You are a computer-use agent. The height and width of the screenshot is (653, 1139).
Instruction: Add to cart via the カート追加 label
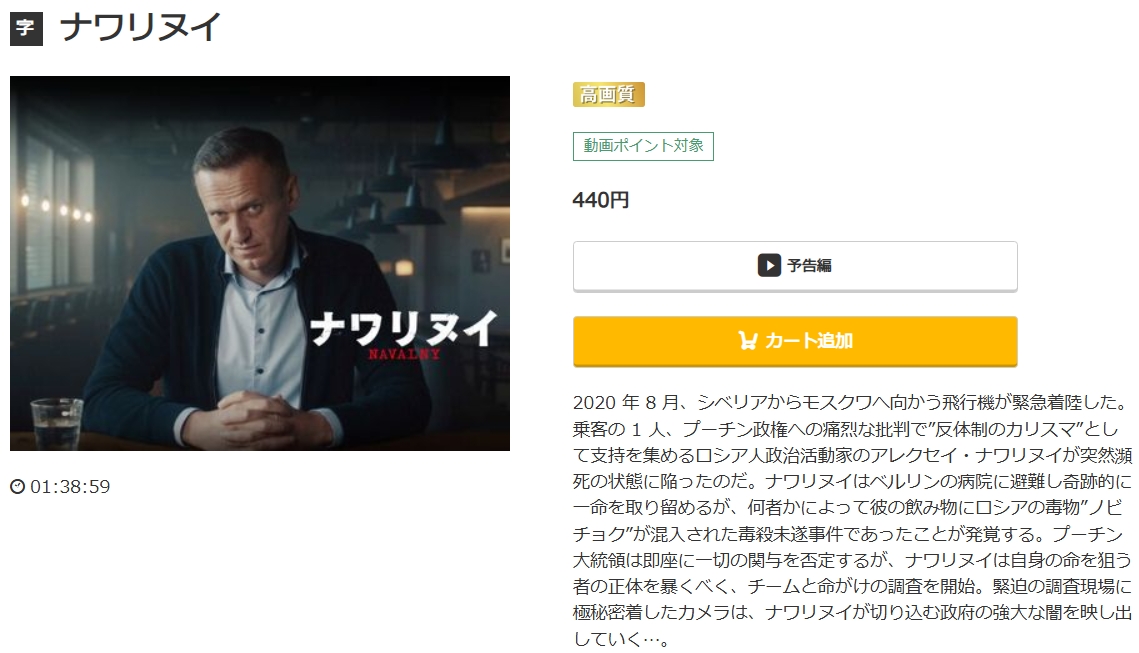tap(808, 340)
